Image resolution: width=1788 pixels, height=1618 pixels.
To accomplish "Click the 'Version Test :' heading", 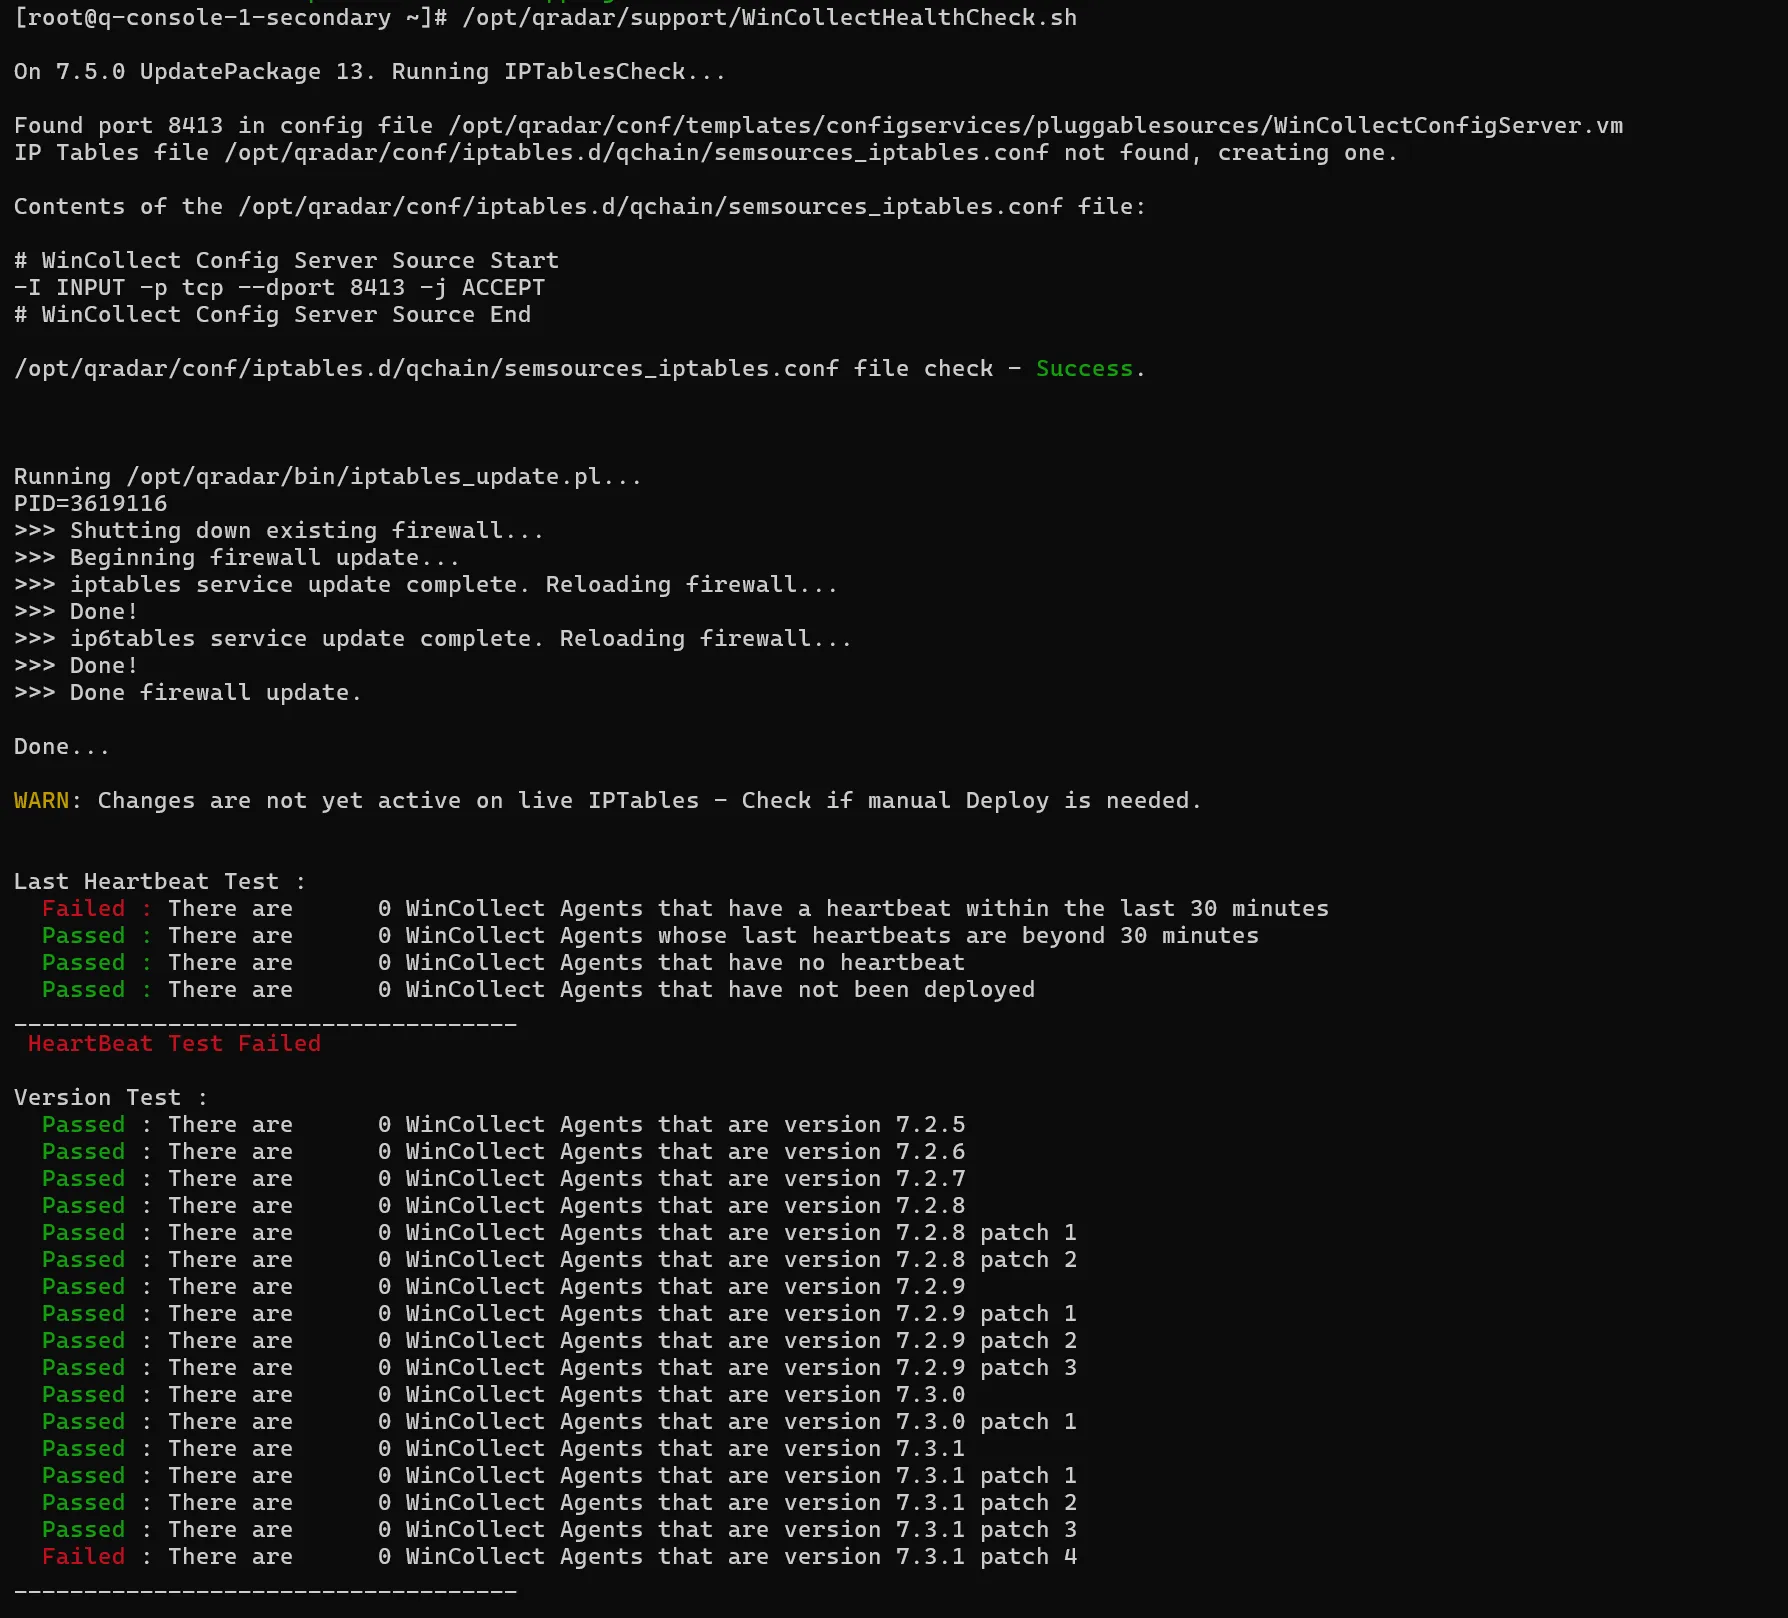I will [111, 1098].
